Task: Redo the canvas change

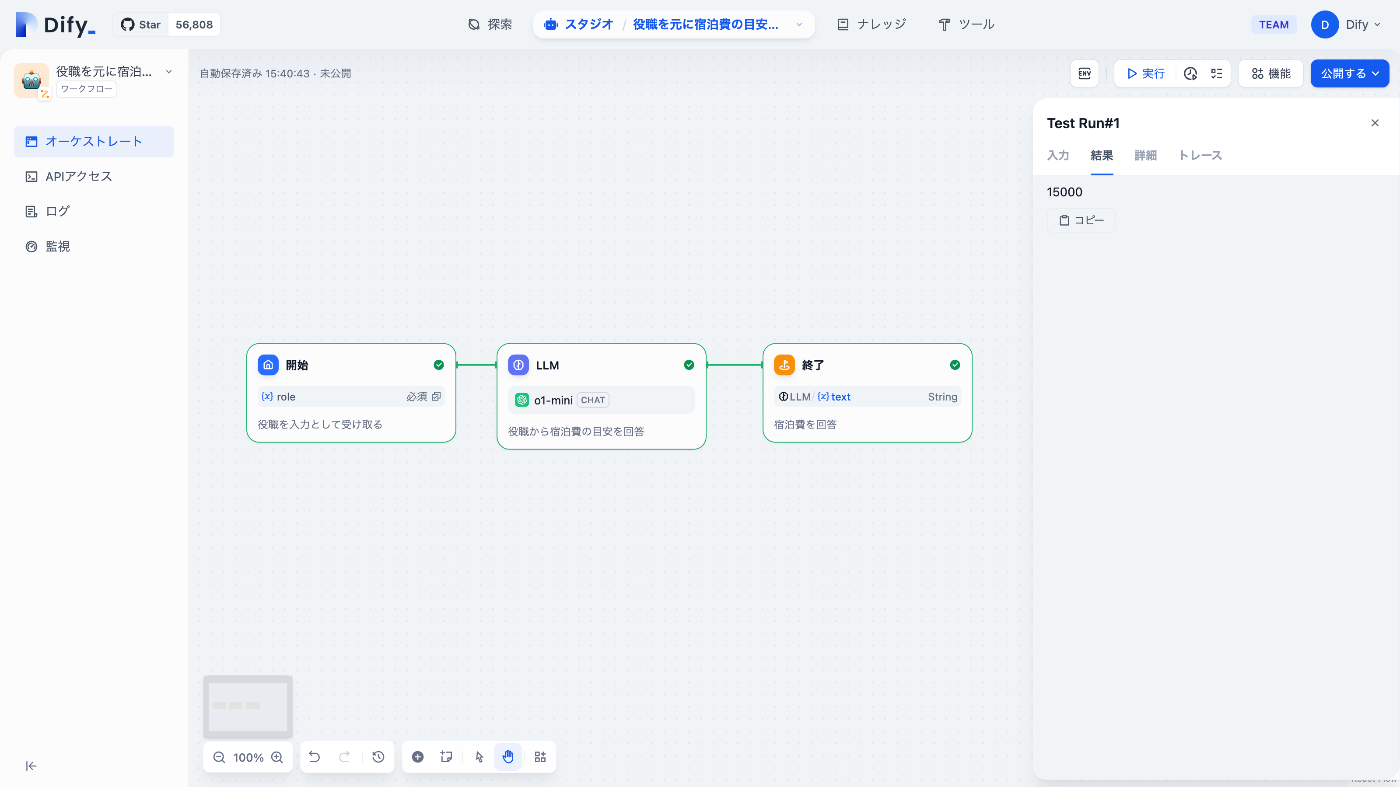Action: pos(344,757)
